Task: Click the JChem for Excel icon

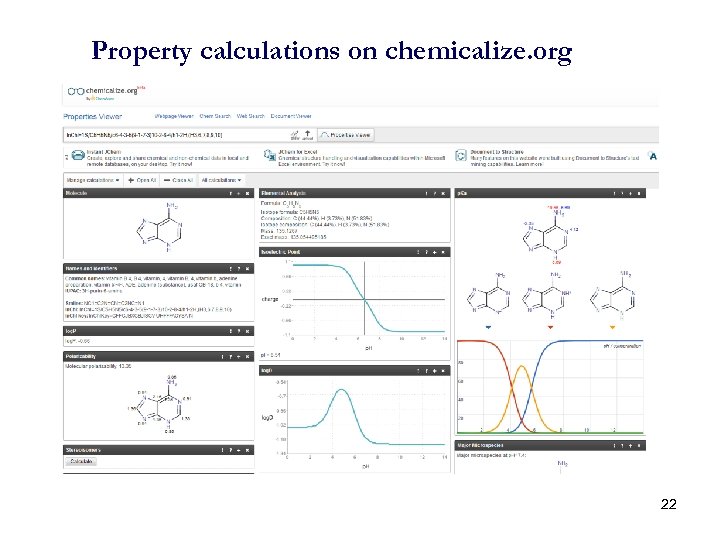Action: 270,156
